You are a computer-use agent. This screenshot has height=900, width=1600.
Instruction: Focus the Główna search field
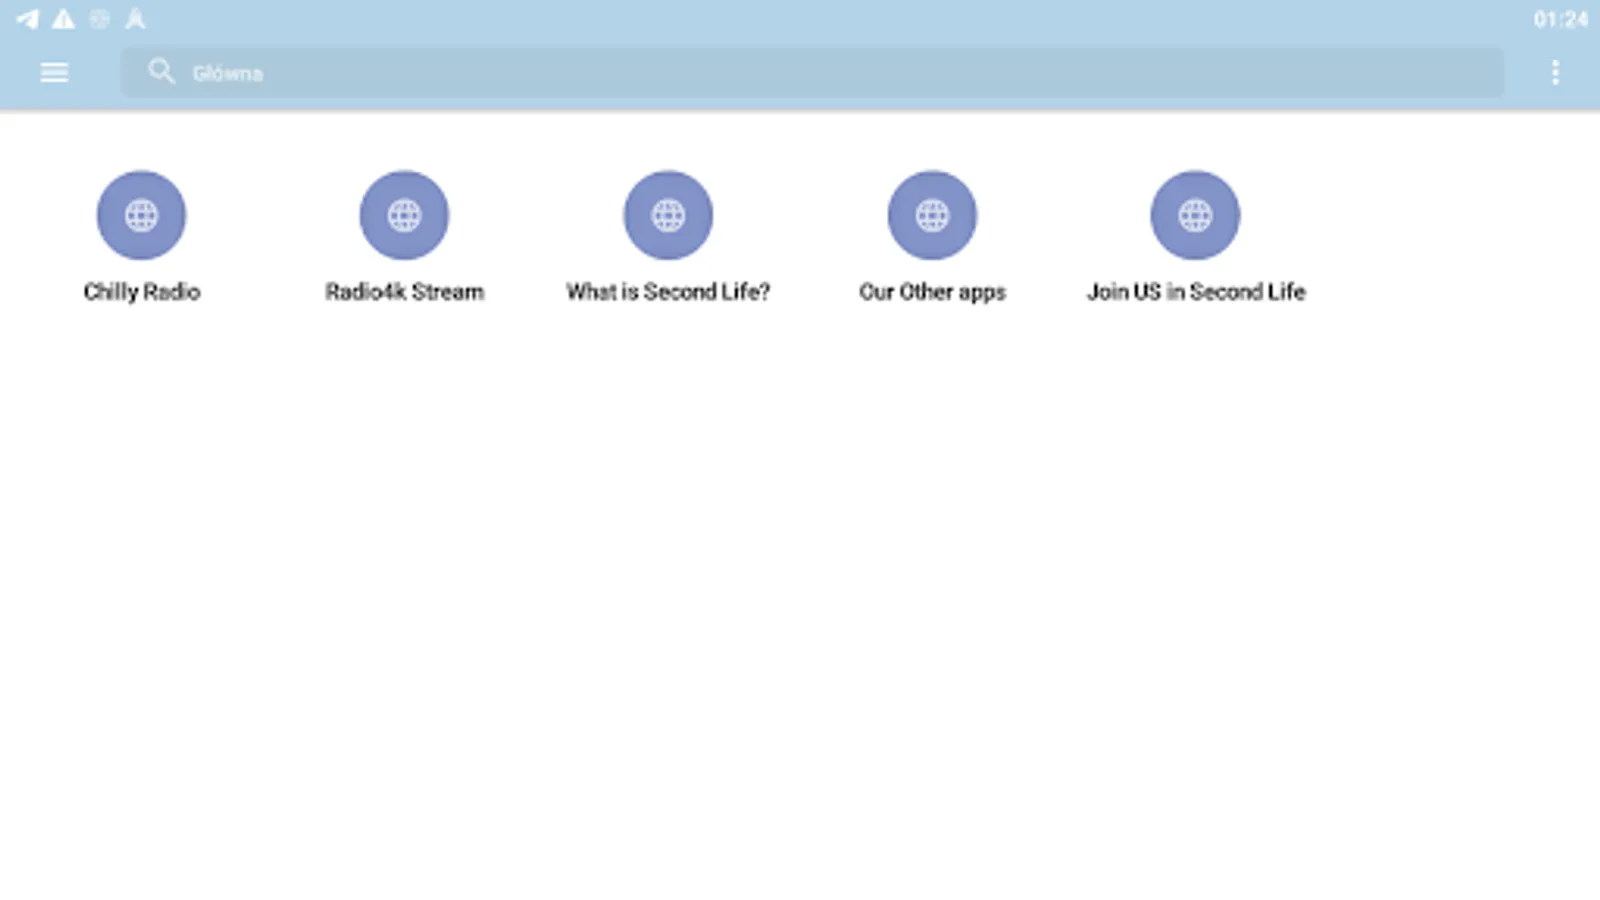point(812,72)
